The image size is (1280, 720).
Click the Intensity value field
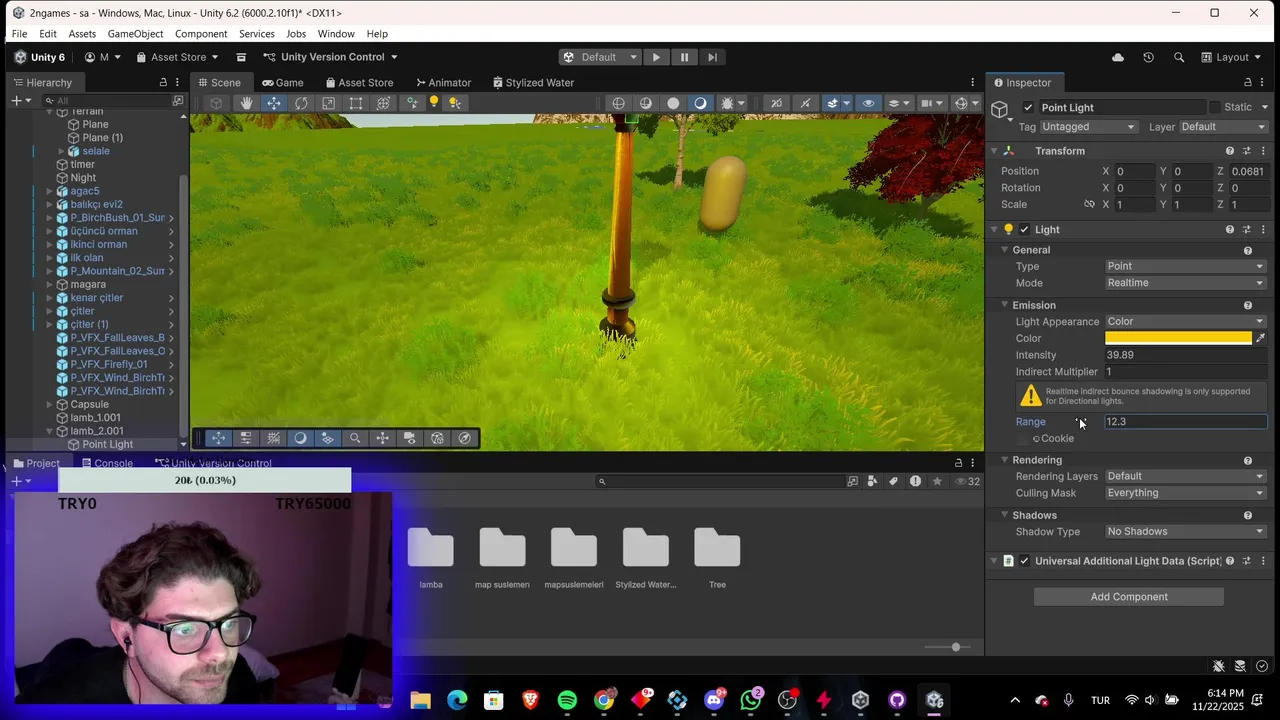tap(1185, 355)
